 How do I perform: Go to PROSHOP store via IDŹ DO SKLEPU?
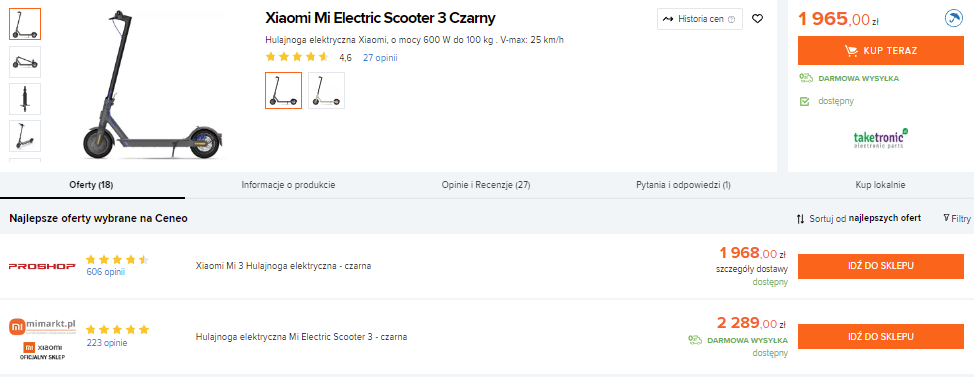click(881, 266)
